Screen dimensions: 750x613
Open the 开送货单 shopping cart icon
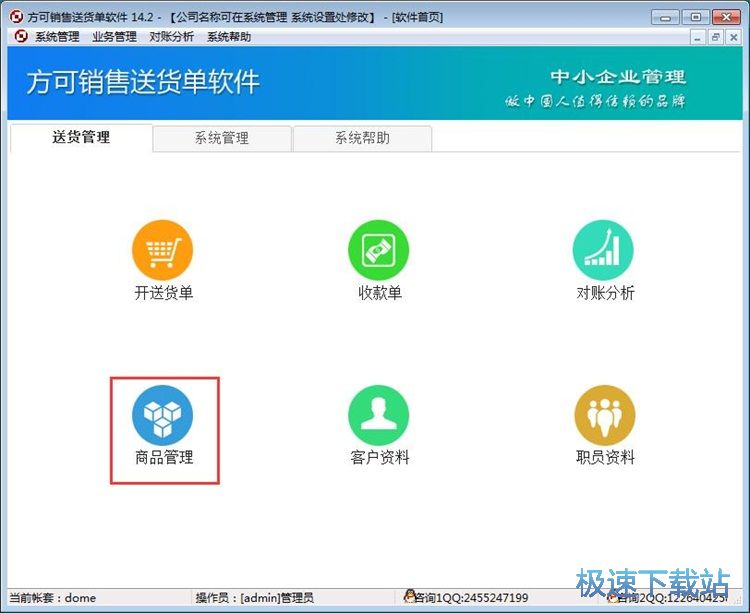(163, 250)
